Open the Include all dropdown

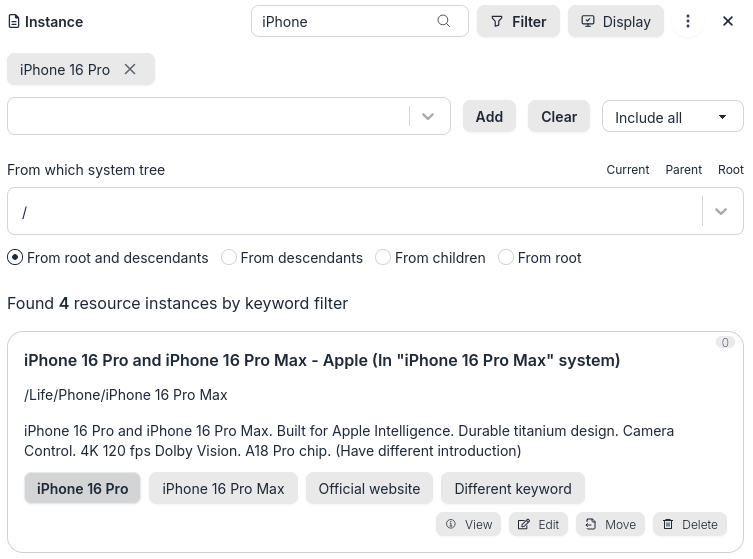(x=672, y=117)
